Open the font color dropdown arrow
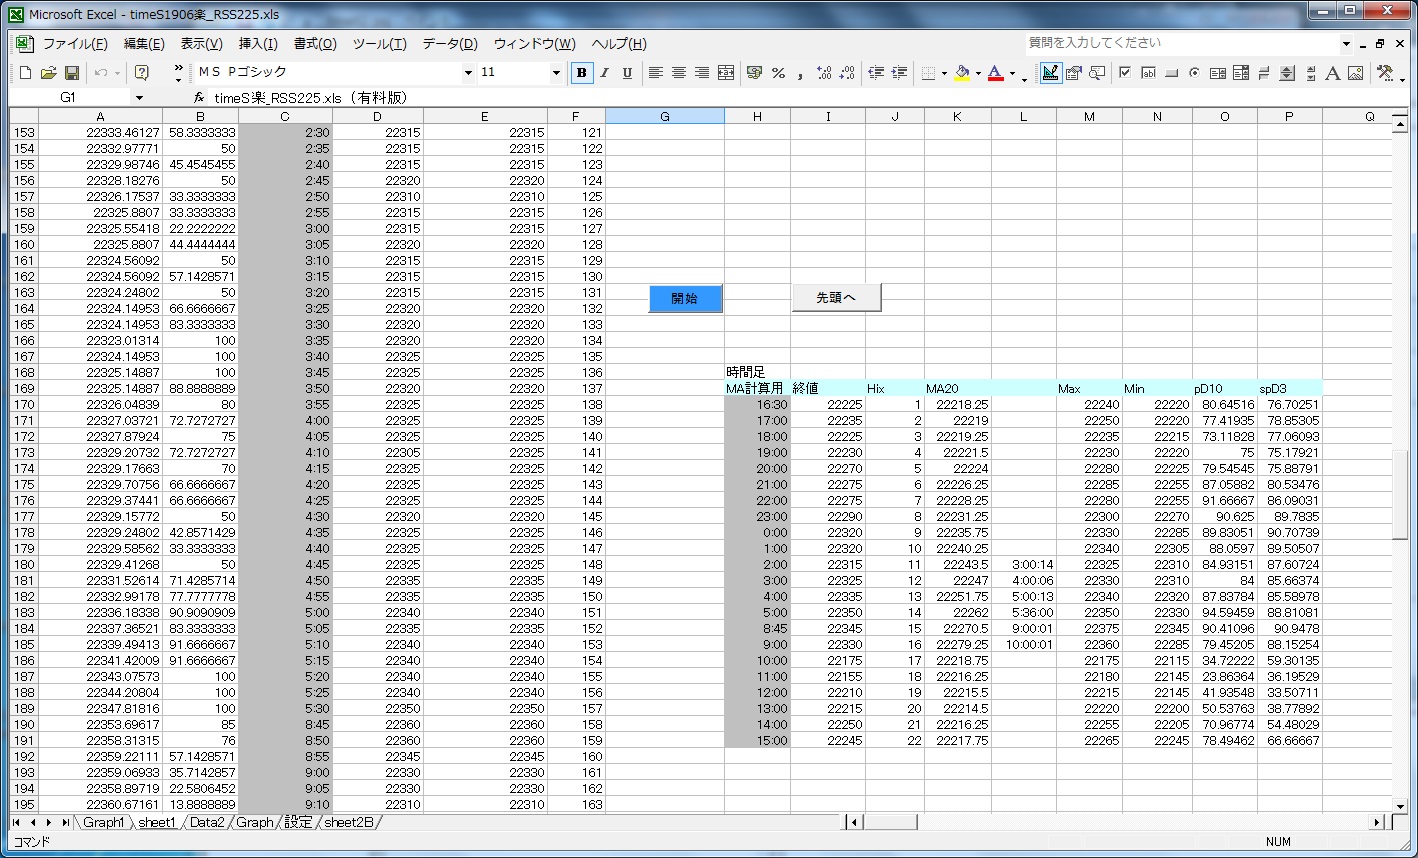 coord(1011,73)
